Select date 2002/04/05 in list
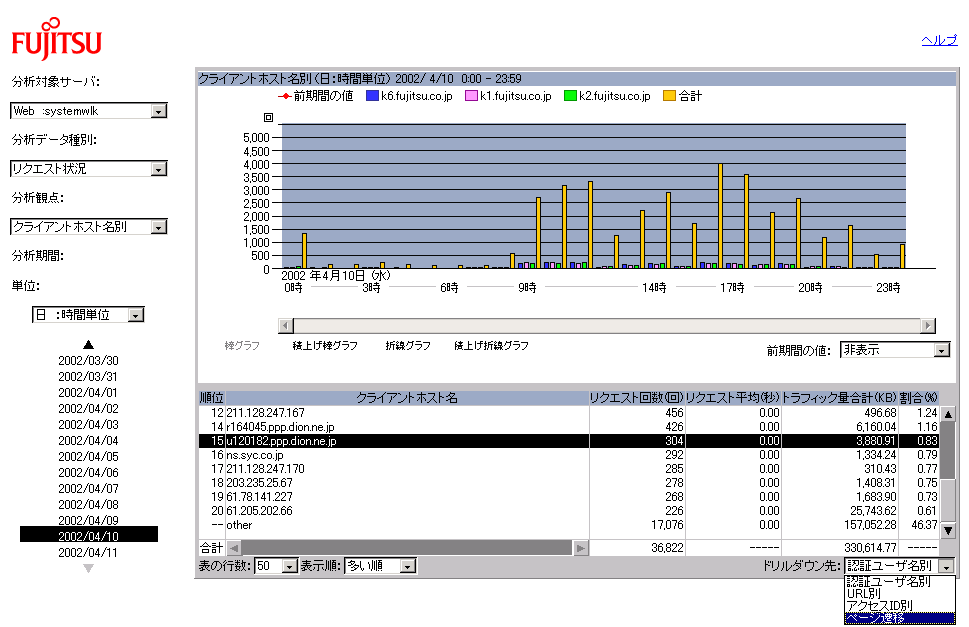 click(88, 457)
